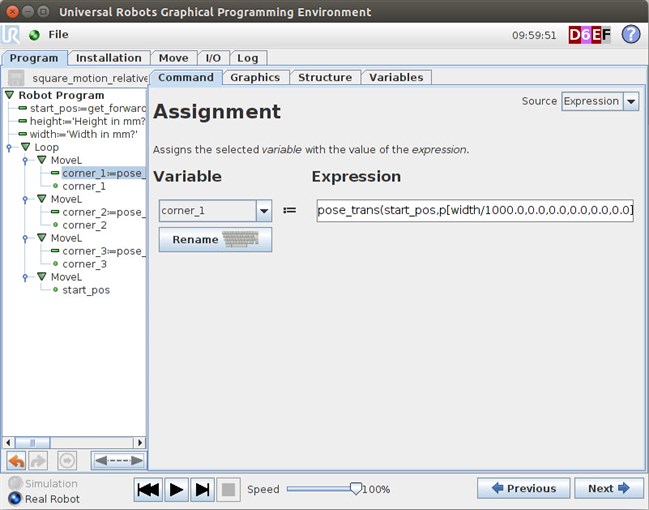Click the save disk icon beside program name
Screen dimensions: 649x510
[16, 78]
